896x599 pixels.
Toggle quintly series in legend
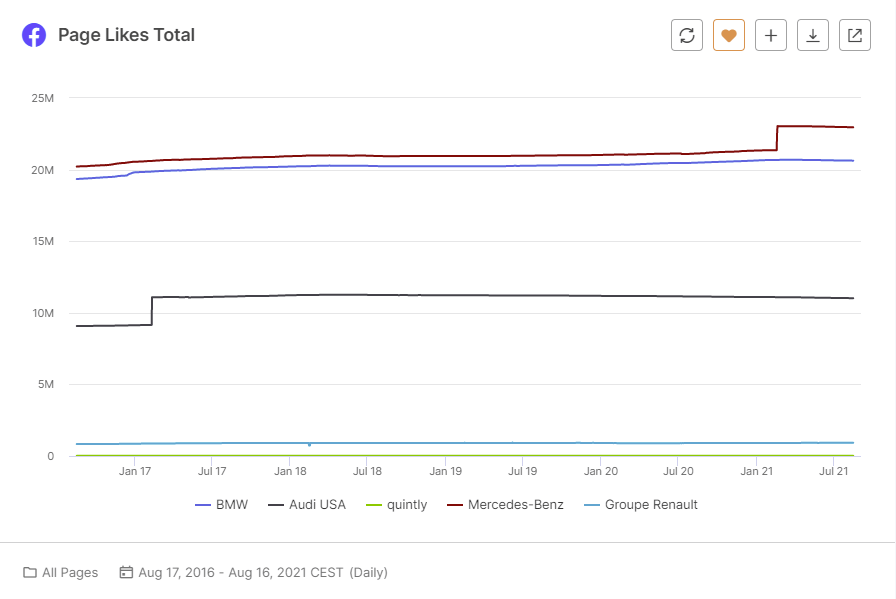(397, 505)
